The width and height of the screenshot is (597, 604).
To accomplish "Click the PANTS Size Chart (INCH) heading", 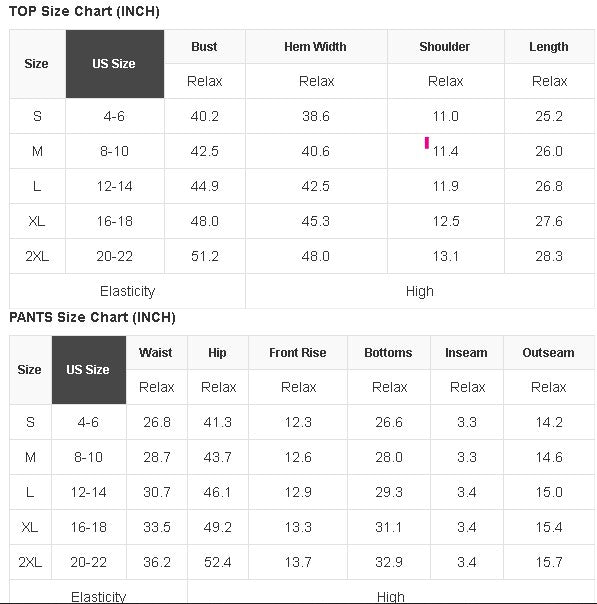I will click(x=92, y=317).
